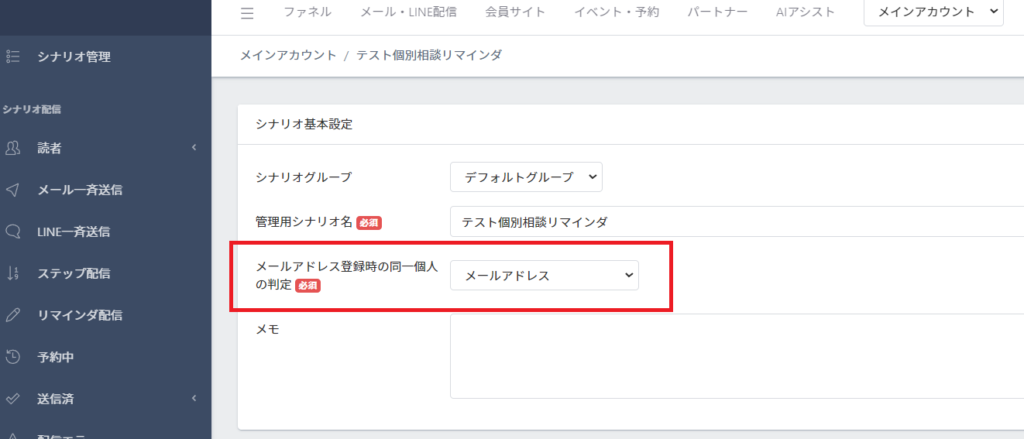Select the メール一斉送信 paper plane icon
This screenshot has height=439, width=1024.
pyautogui.click(x=13, y=190)
